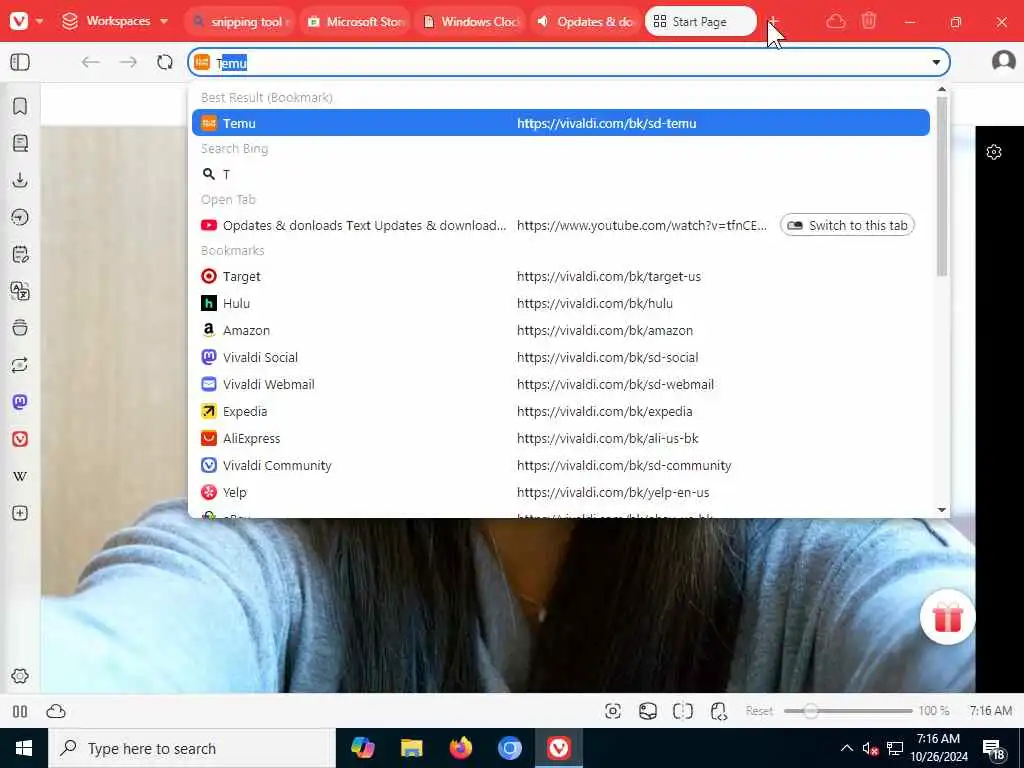Toggle Break Mode in status bar
This screenshot has width=1024, height=768.
tap(20, 711)
